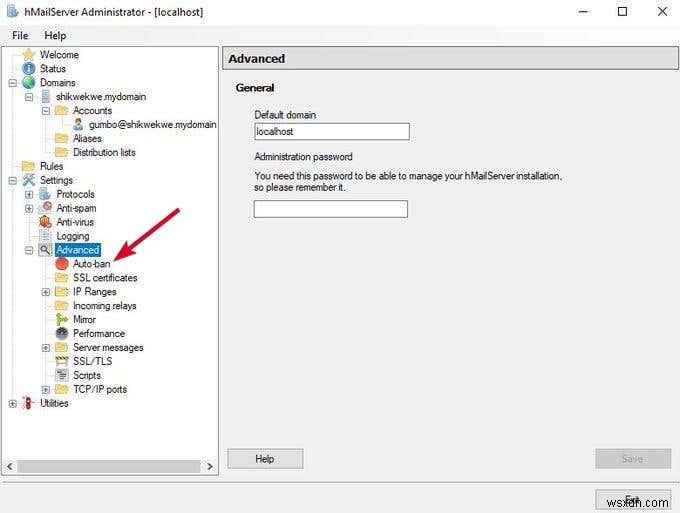Select the Anti-virus tree item
Image resolution: width=680 pixels, height=513 pixels.
pyautogui.click(x=75, y=222)
